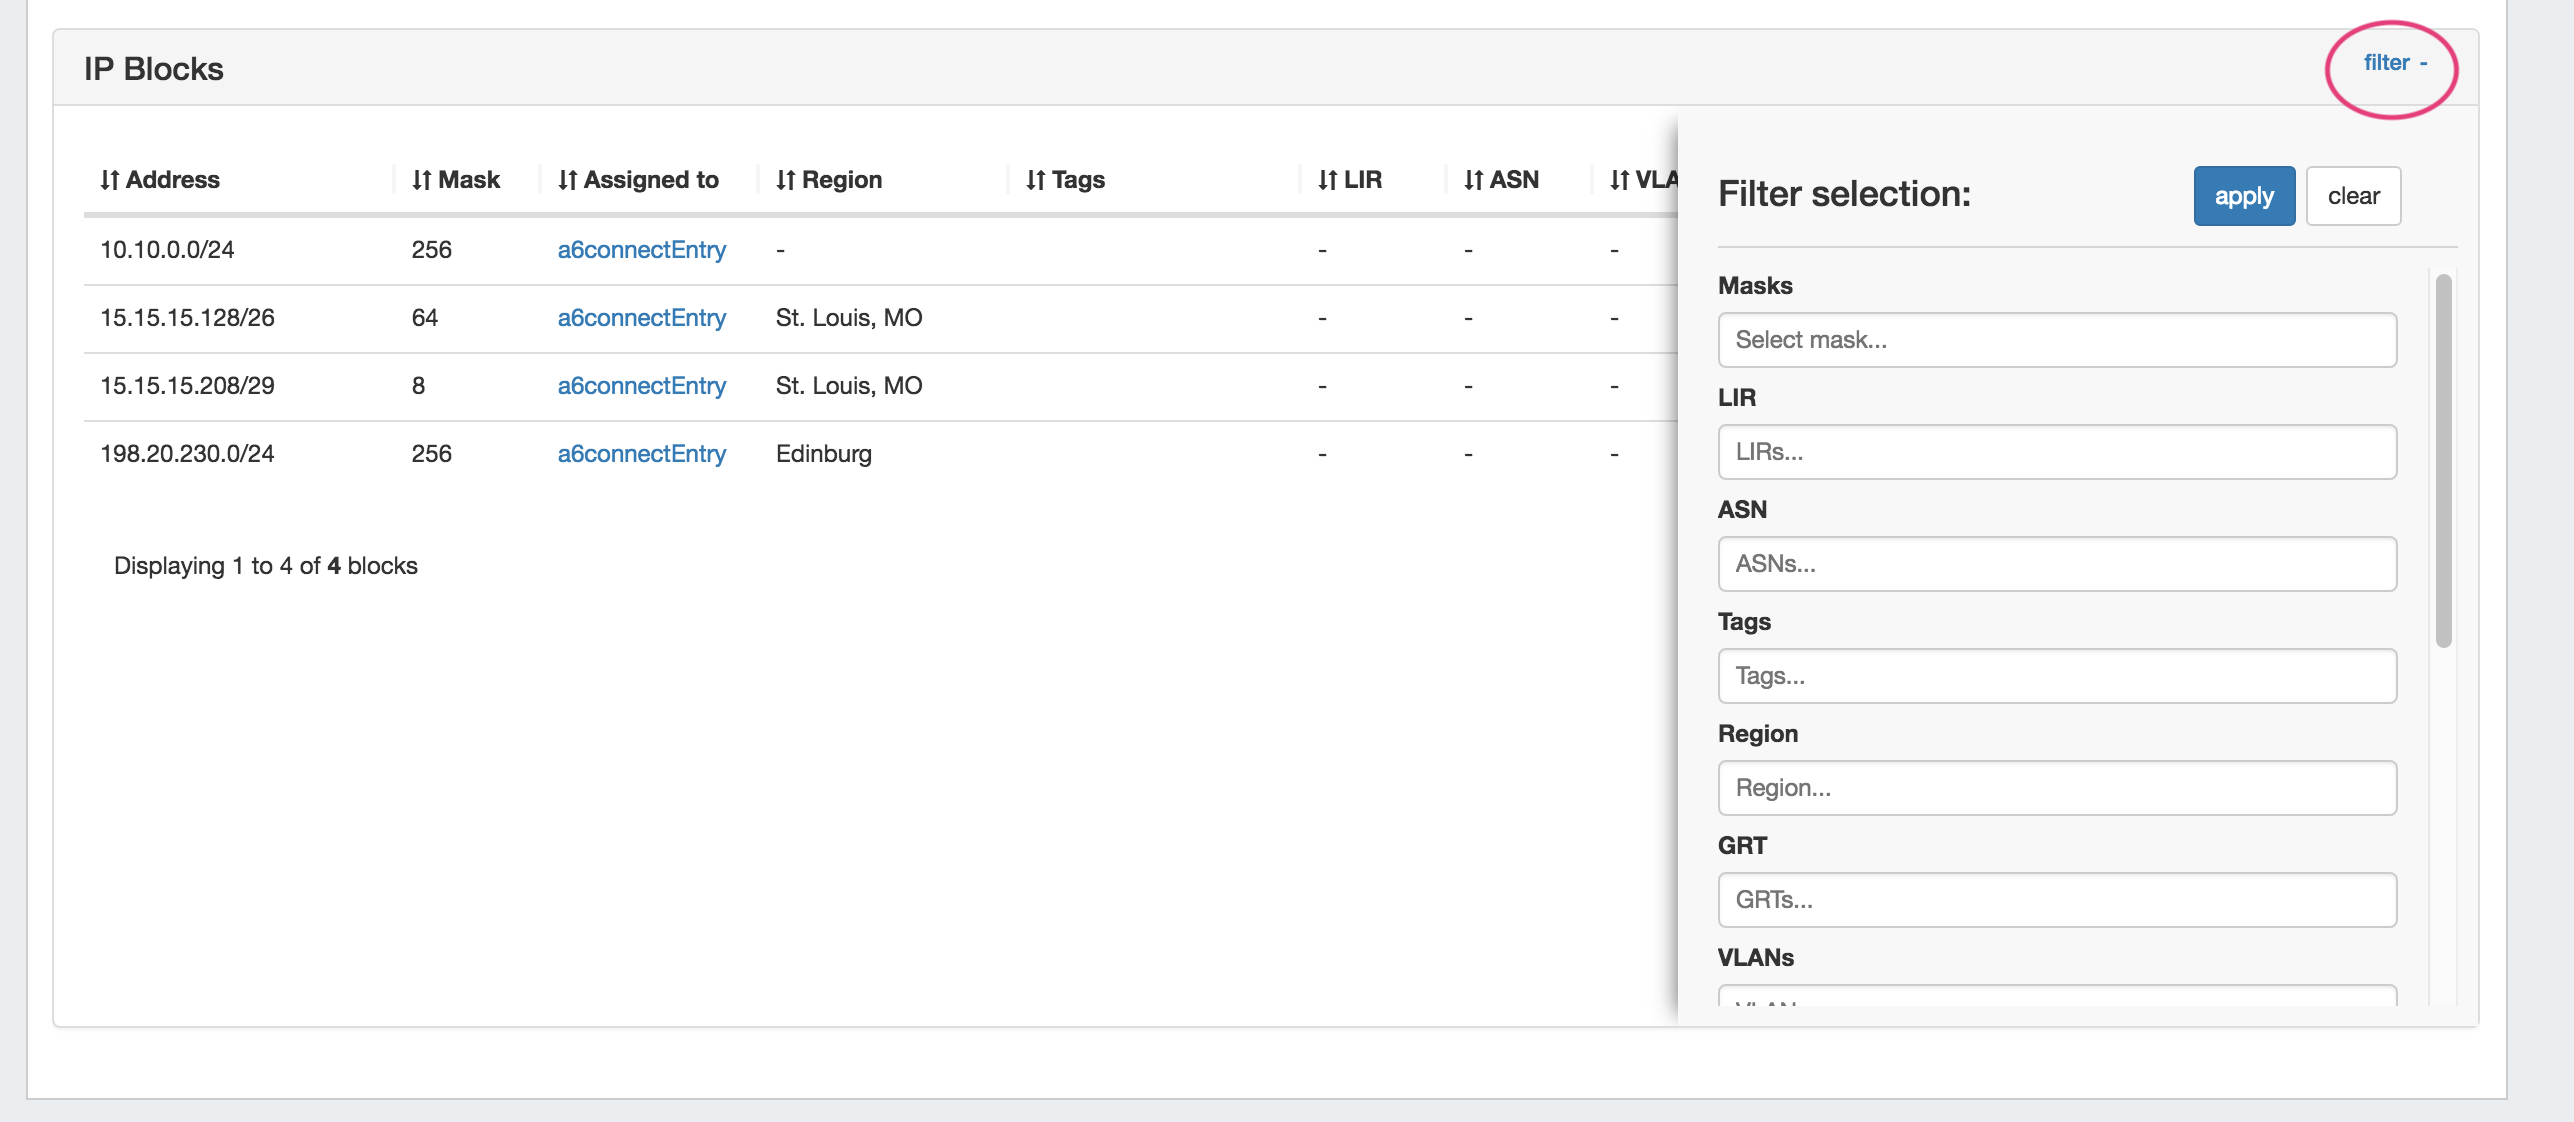Collapse the filter panel via filter link
Image resolution: width=2574 pixels, height=1122 pixels.
click(x=2394, y=63)
